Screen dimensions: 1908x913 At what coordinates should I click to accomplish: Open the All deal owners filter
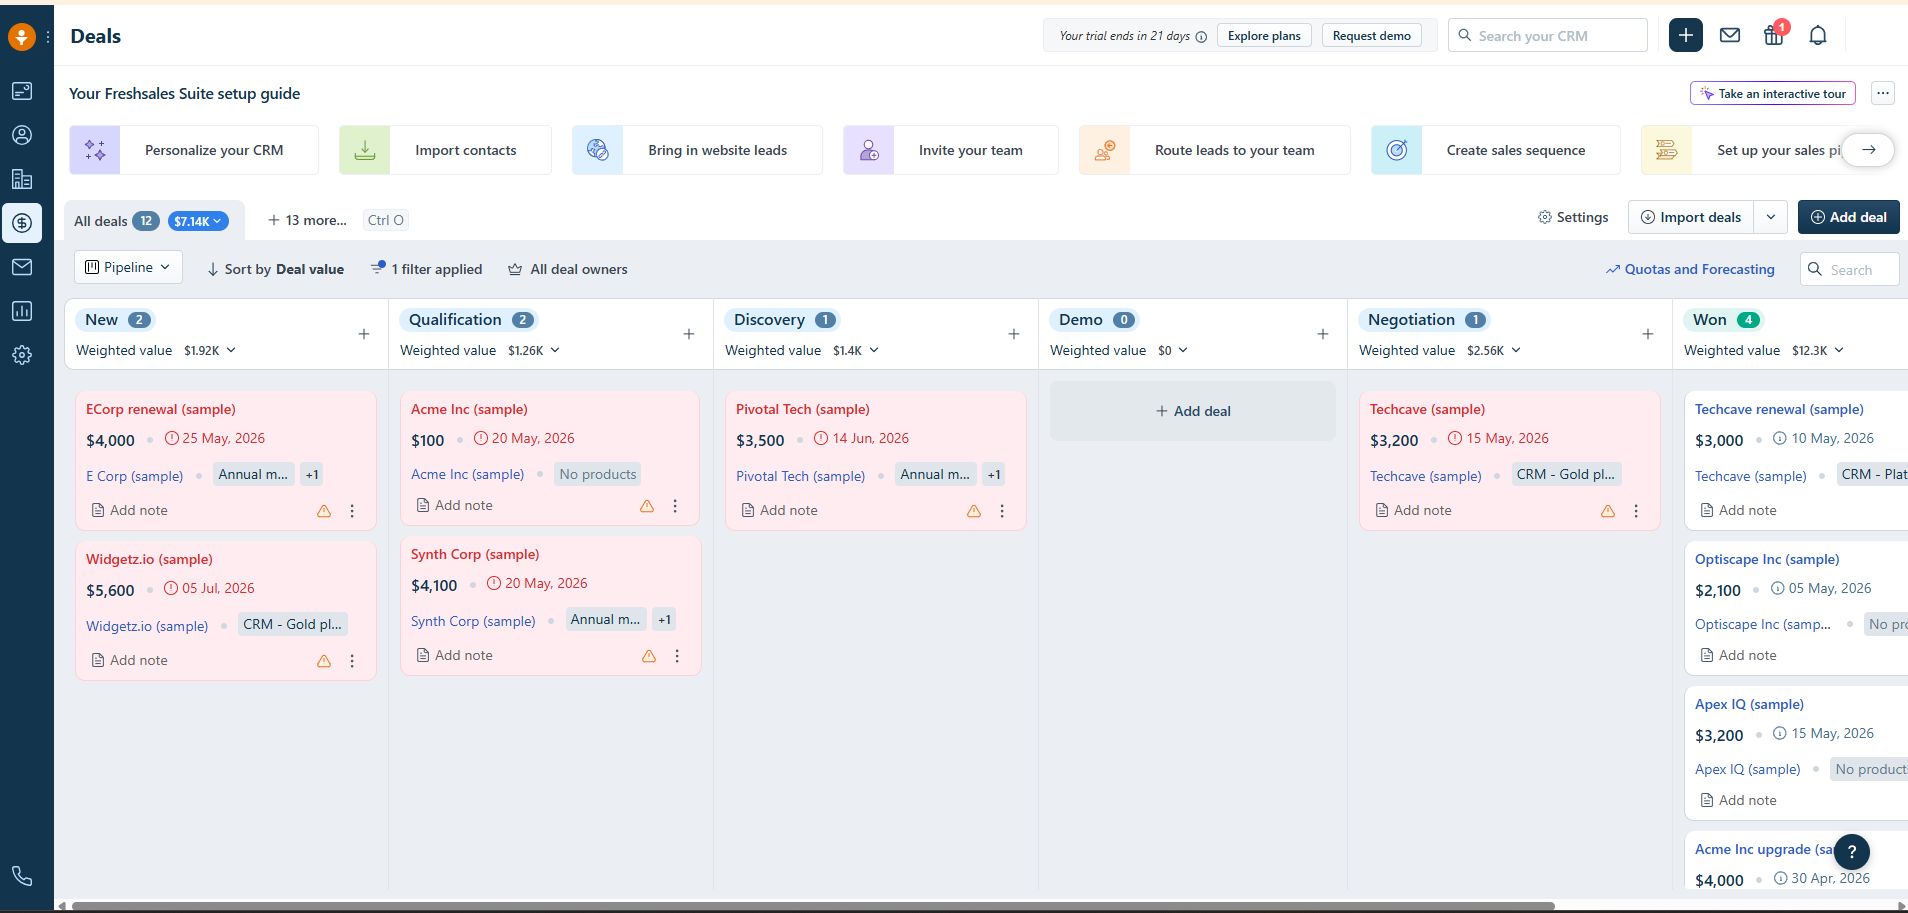pos(568,269)
